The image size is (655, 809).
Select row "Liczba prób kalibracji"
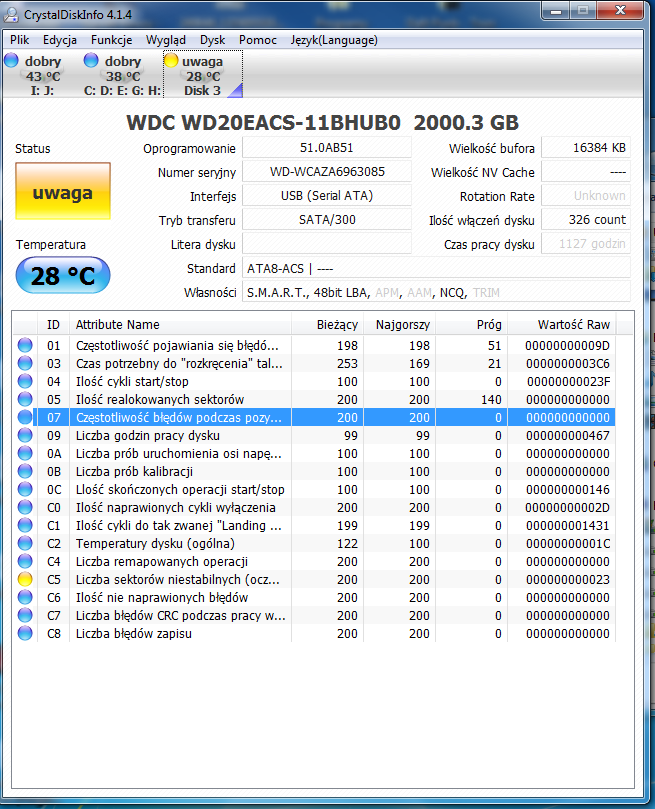click(315, 472)
